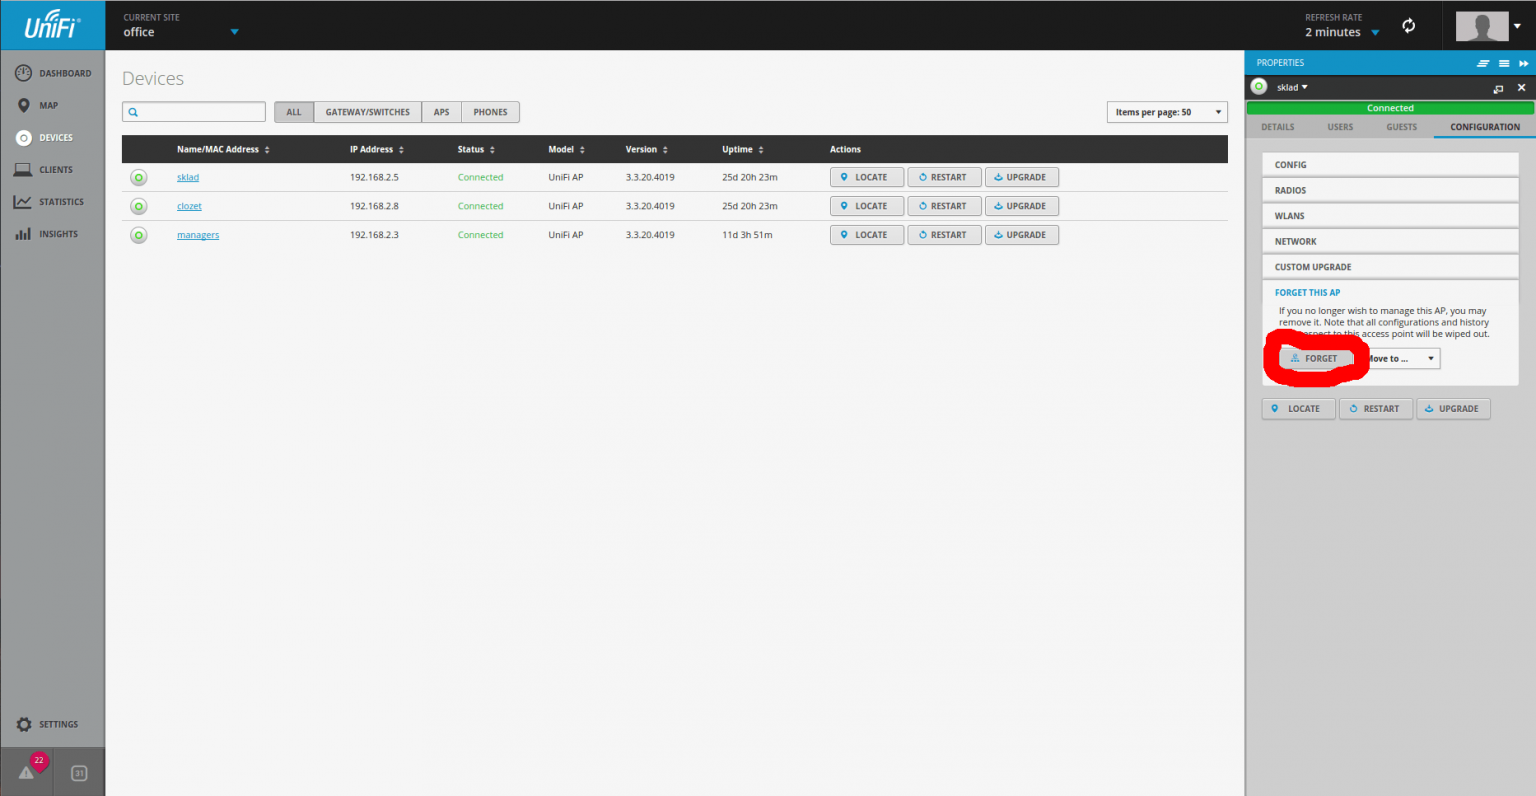Click status icon for managers row
Image resolution: width=1536 pixels, height=796 pixels.
[139, 235]
